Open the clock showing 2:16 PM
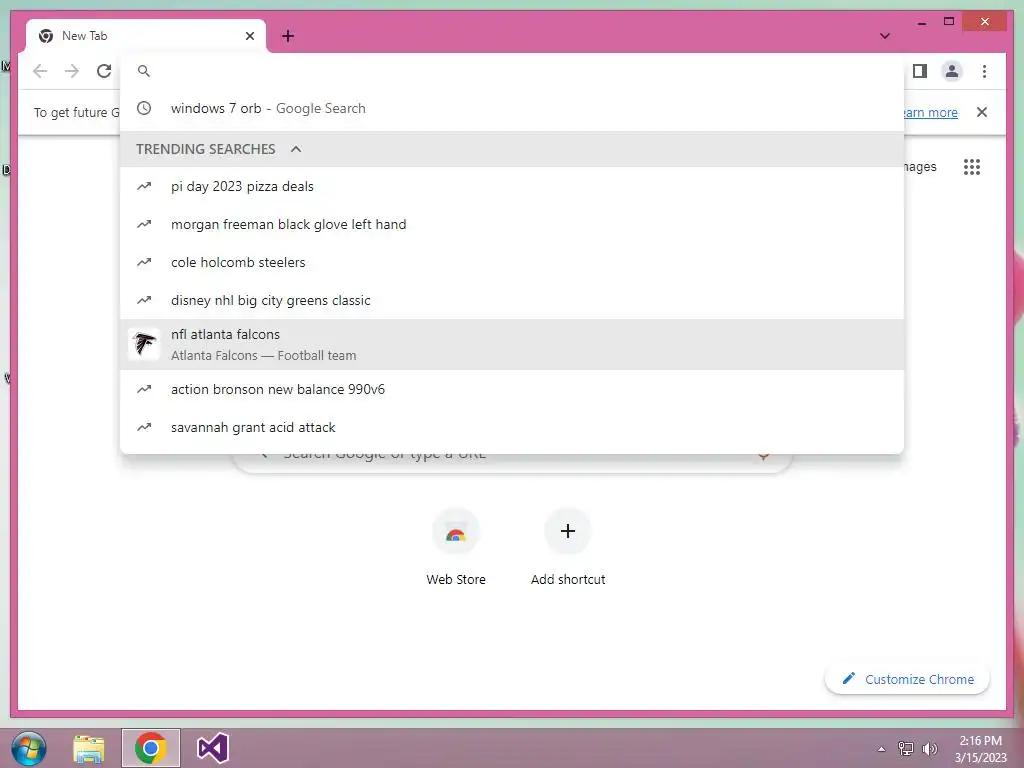 coord(981,749)
